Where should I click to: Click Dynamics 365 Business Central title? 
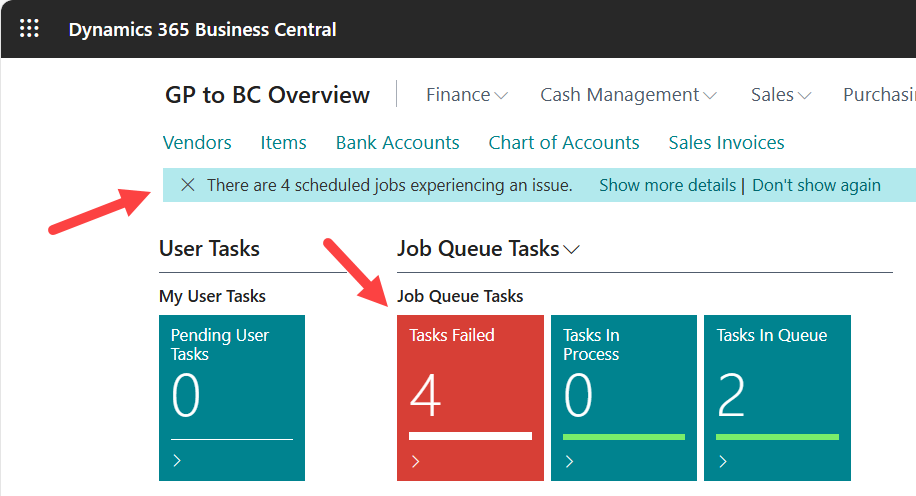(x=202, y=29)
